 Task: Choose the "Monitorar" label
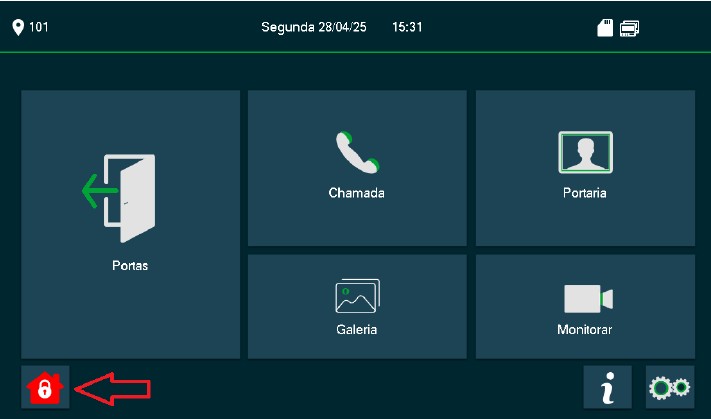584,329
